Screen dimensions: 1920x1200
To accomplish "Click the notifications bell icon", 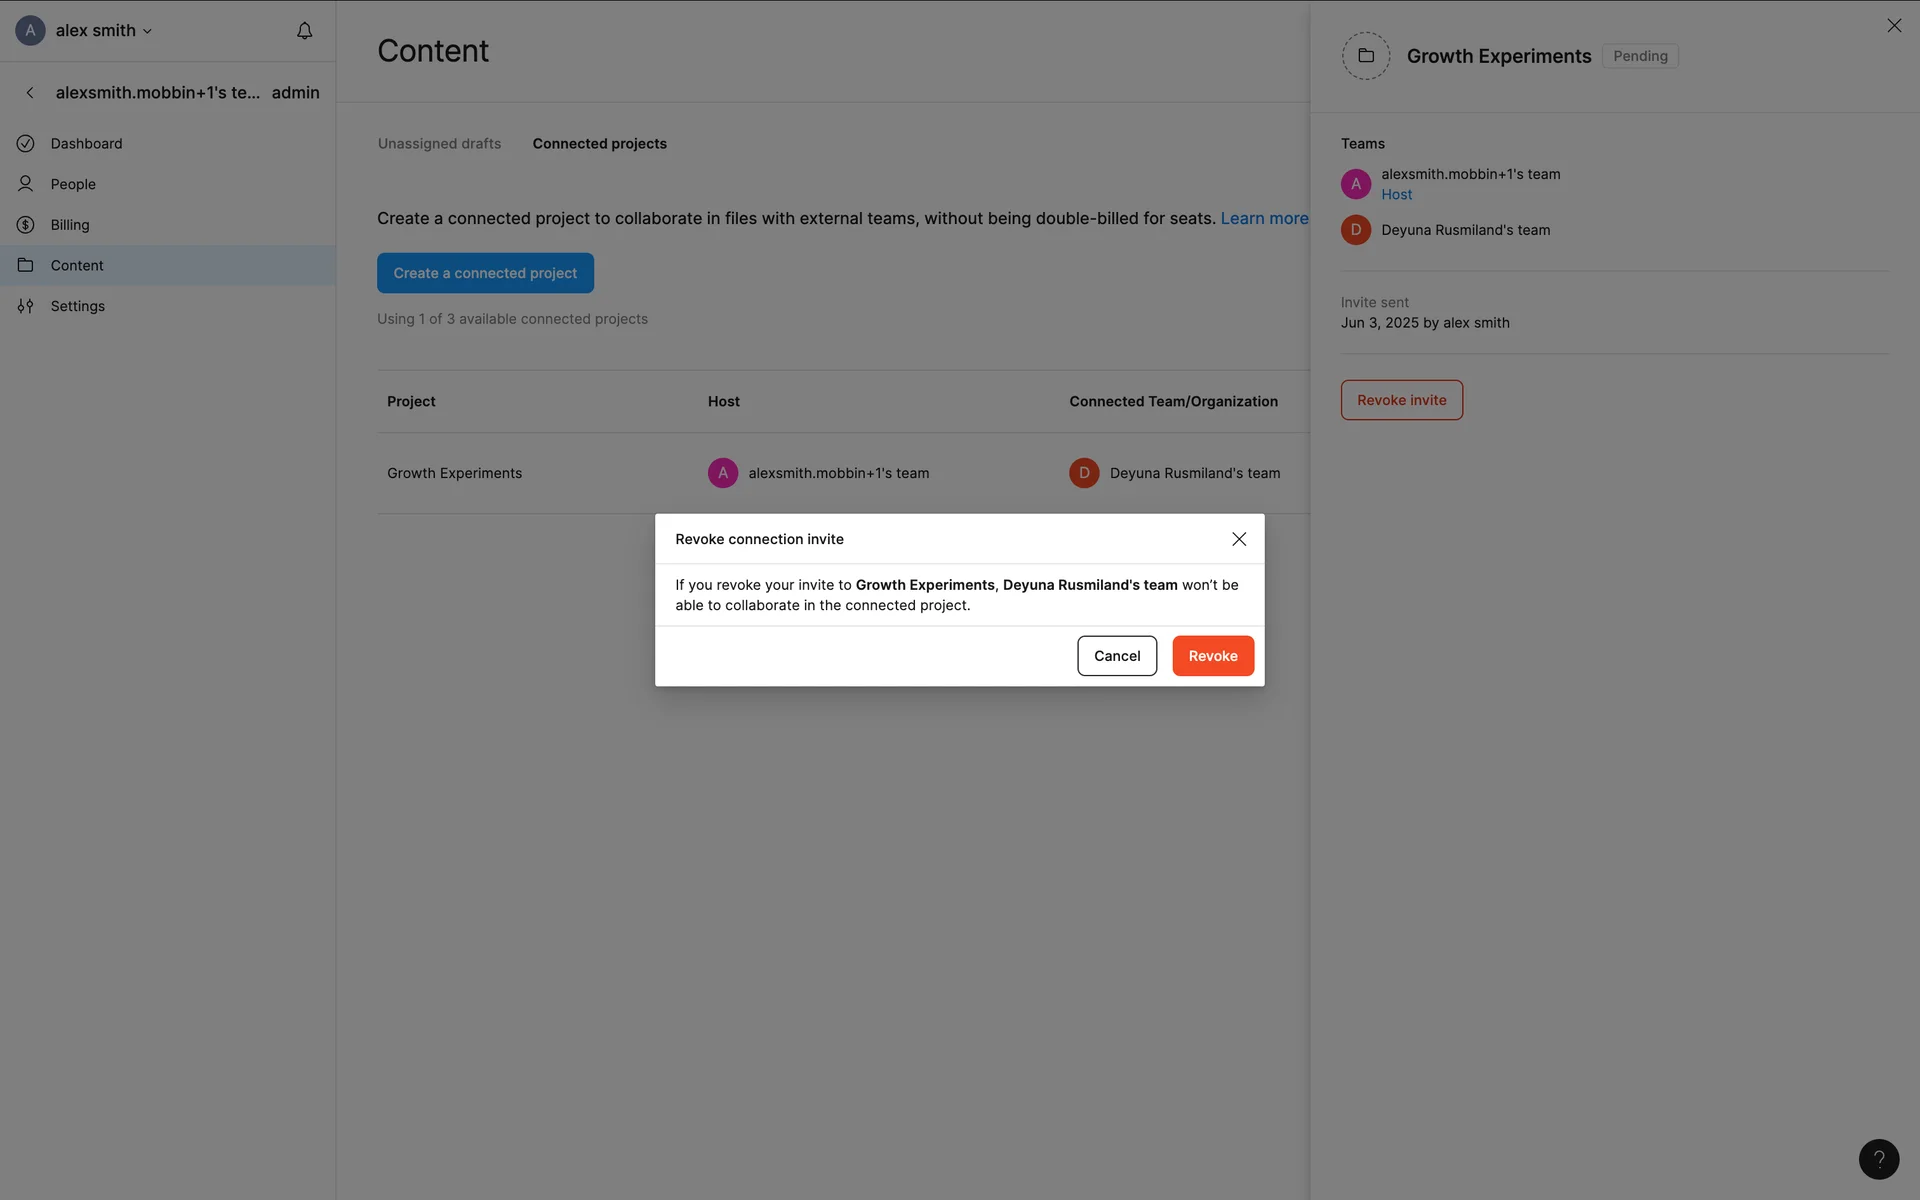I will click(304, 31).
